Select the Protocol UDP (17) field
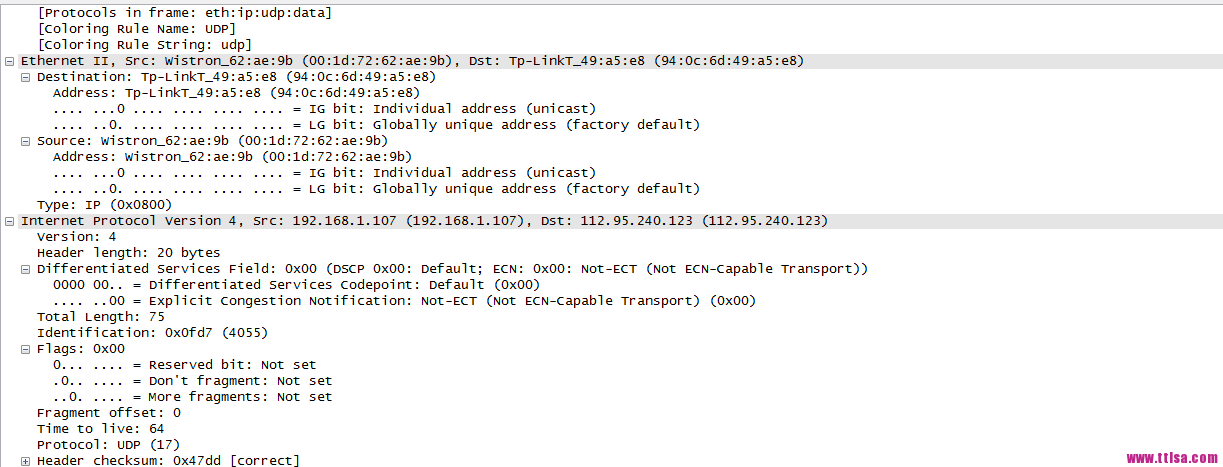This screenshot has height=467, width=1223. 109,445
